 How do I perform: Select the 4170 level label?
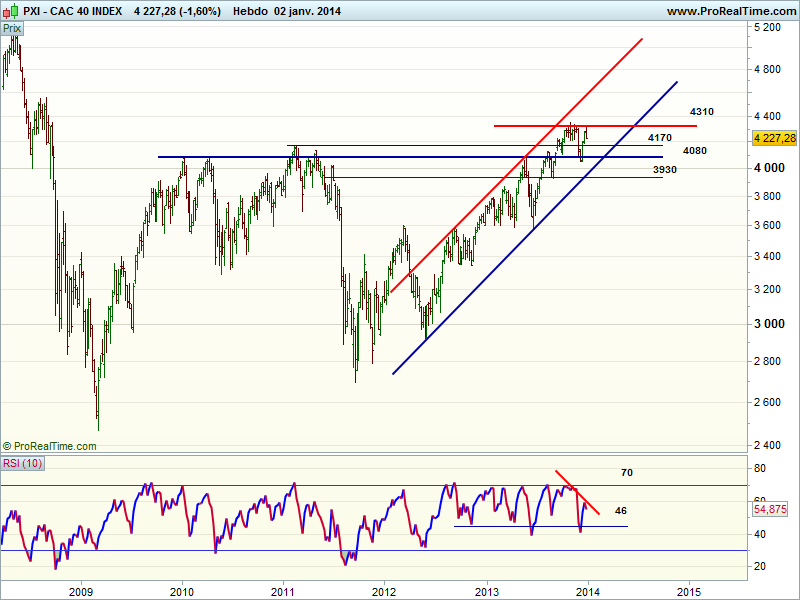pyautogui.click(x=659, y=137)
